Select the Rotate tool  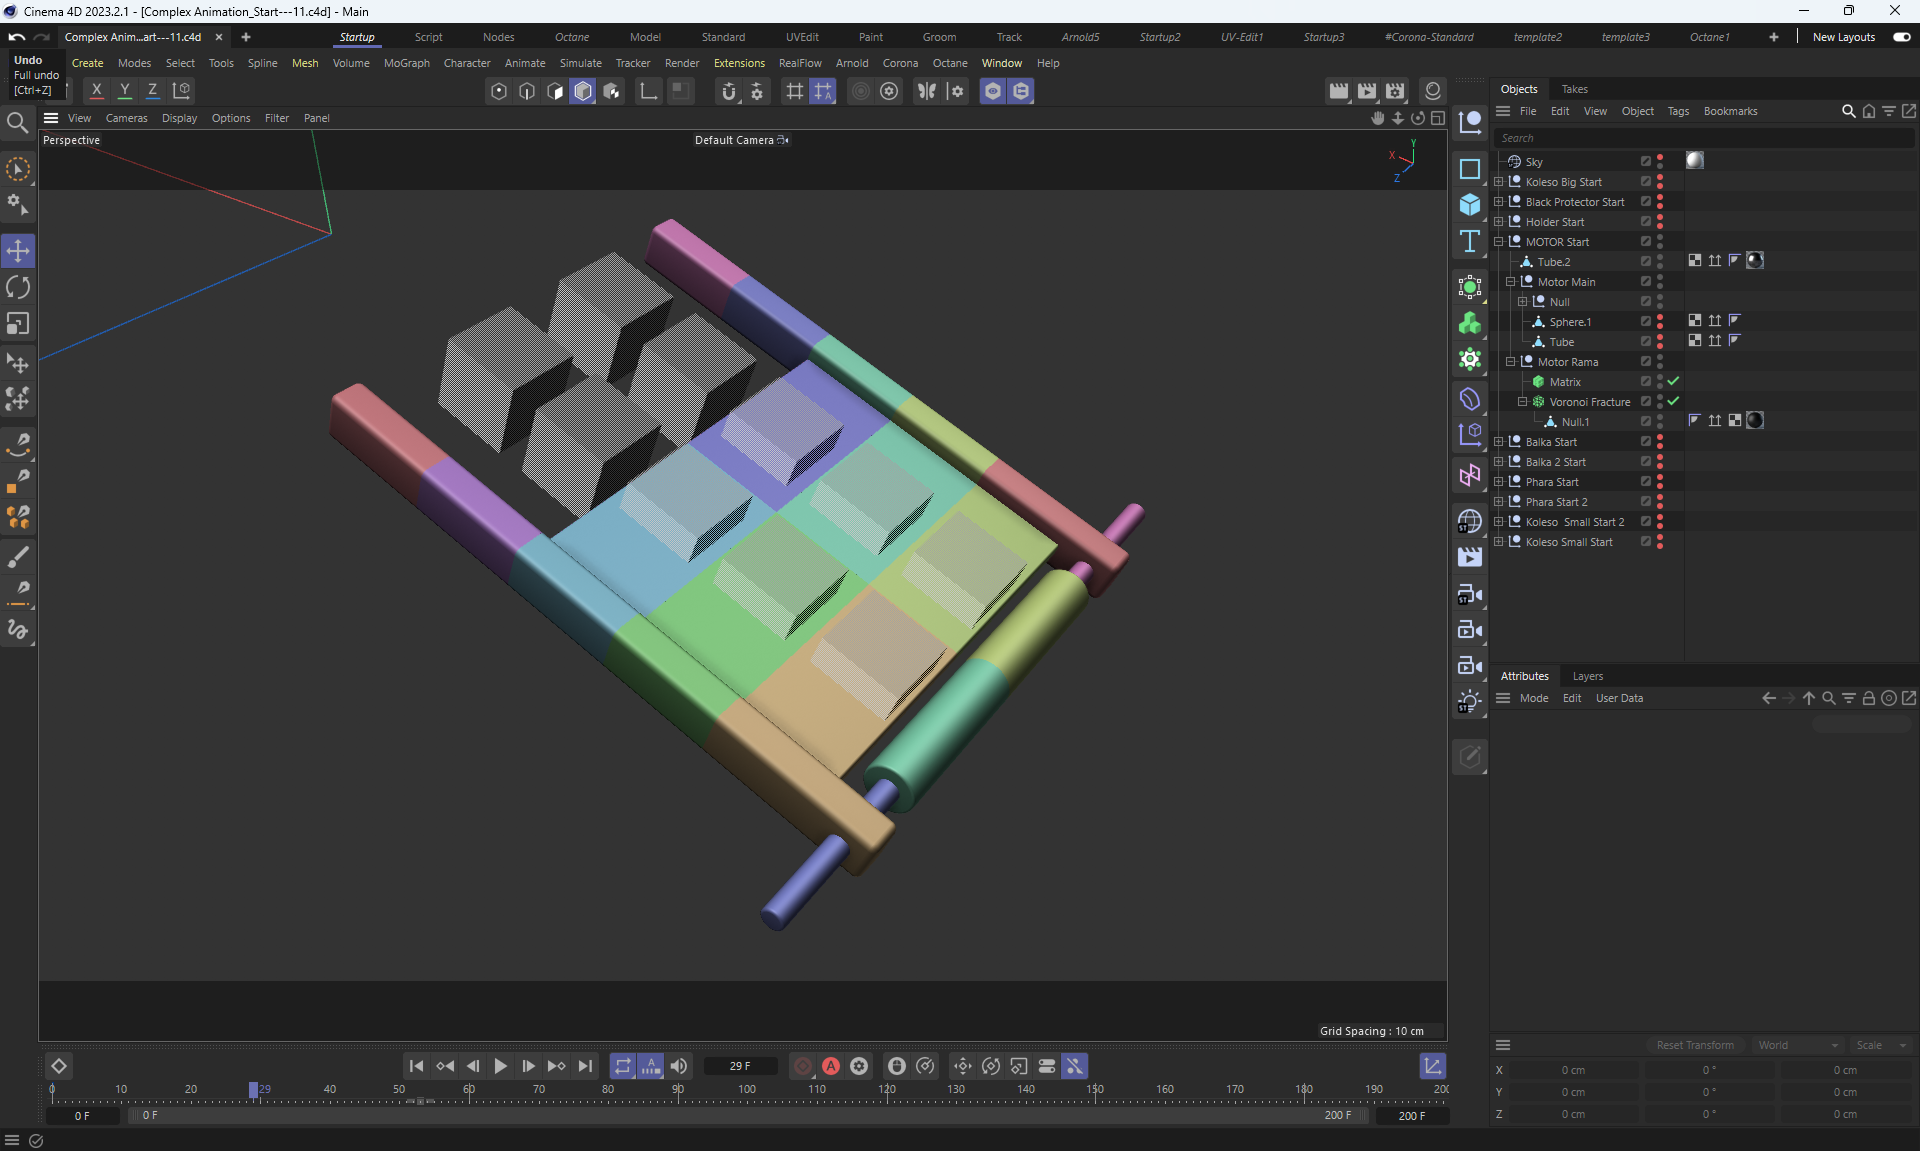point(18,287)
